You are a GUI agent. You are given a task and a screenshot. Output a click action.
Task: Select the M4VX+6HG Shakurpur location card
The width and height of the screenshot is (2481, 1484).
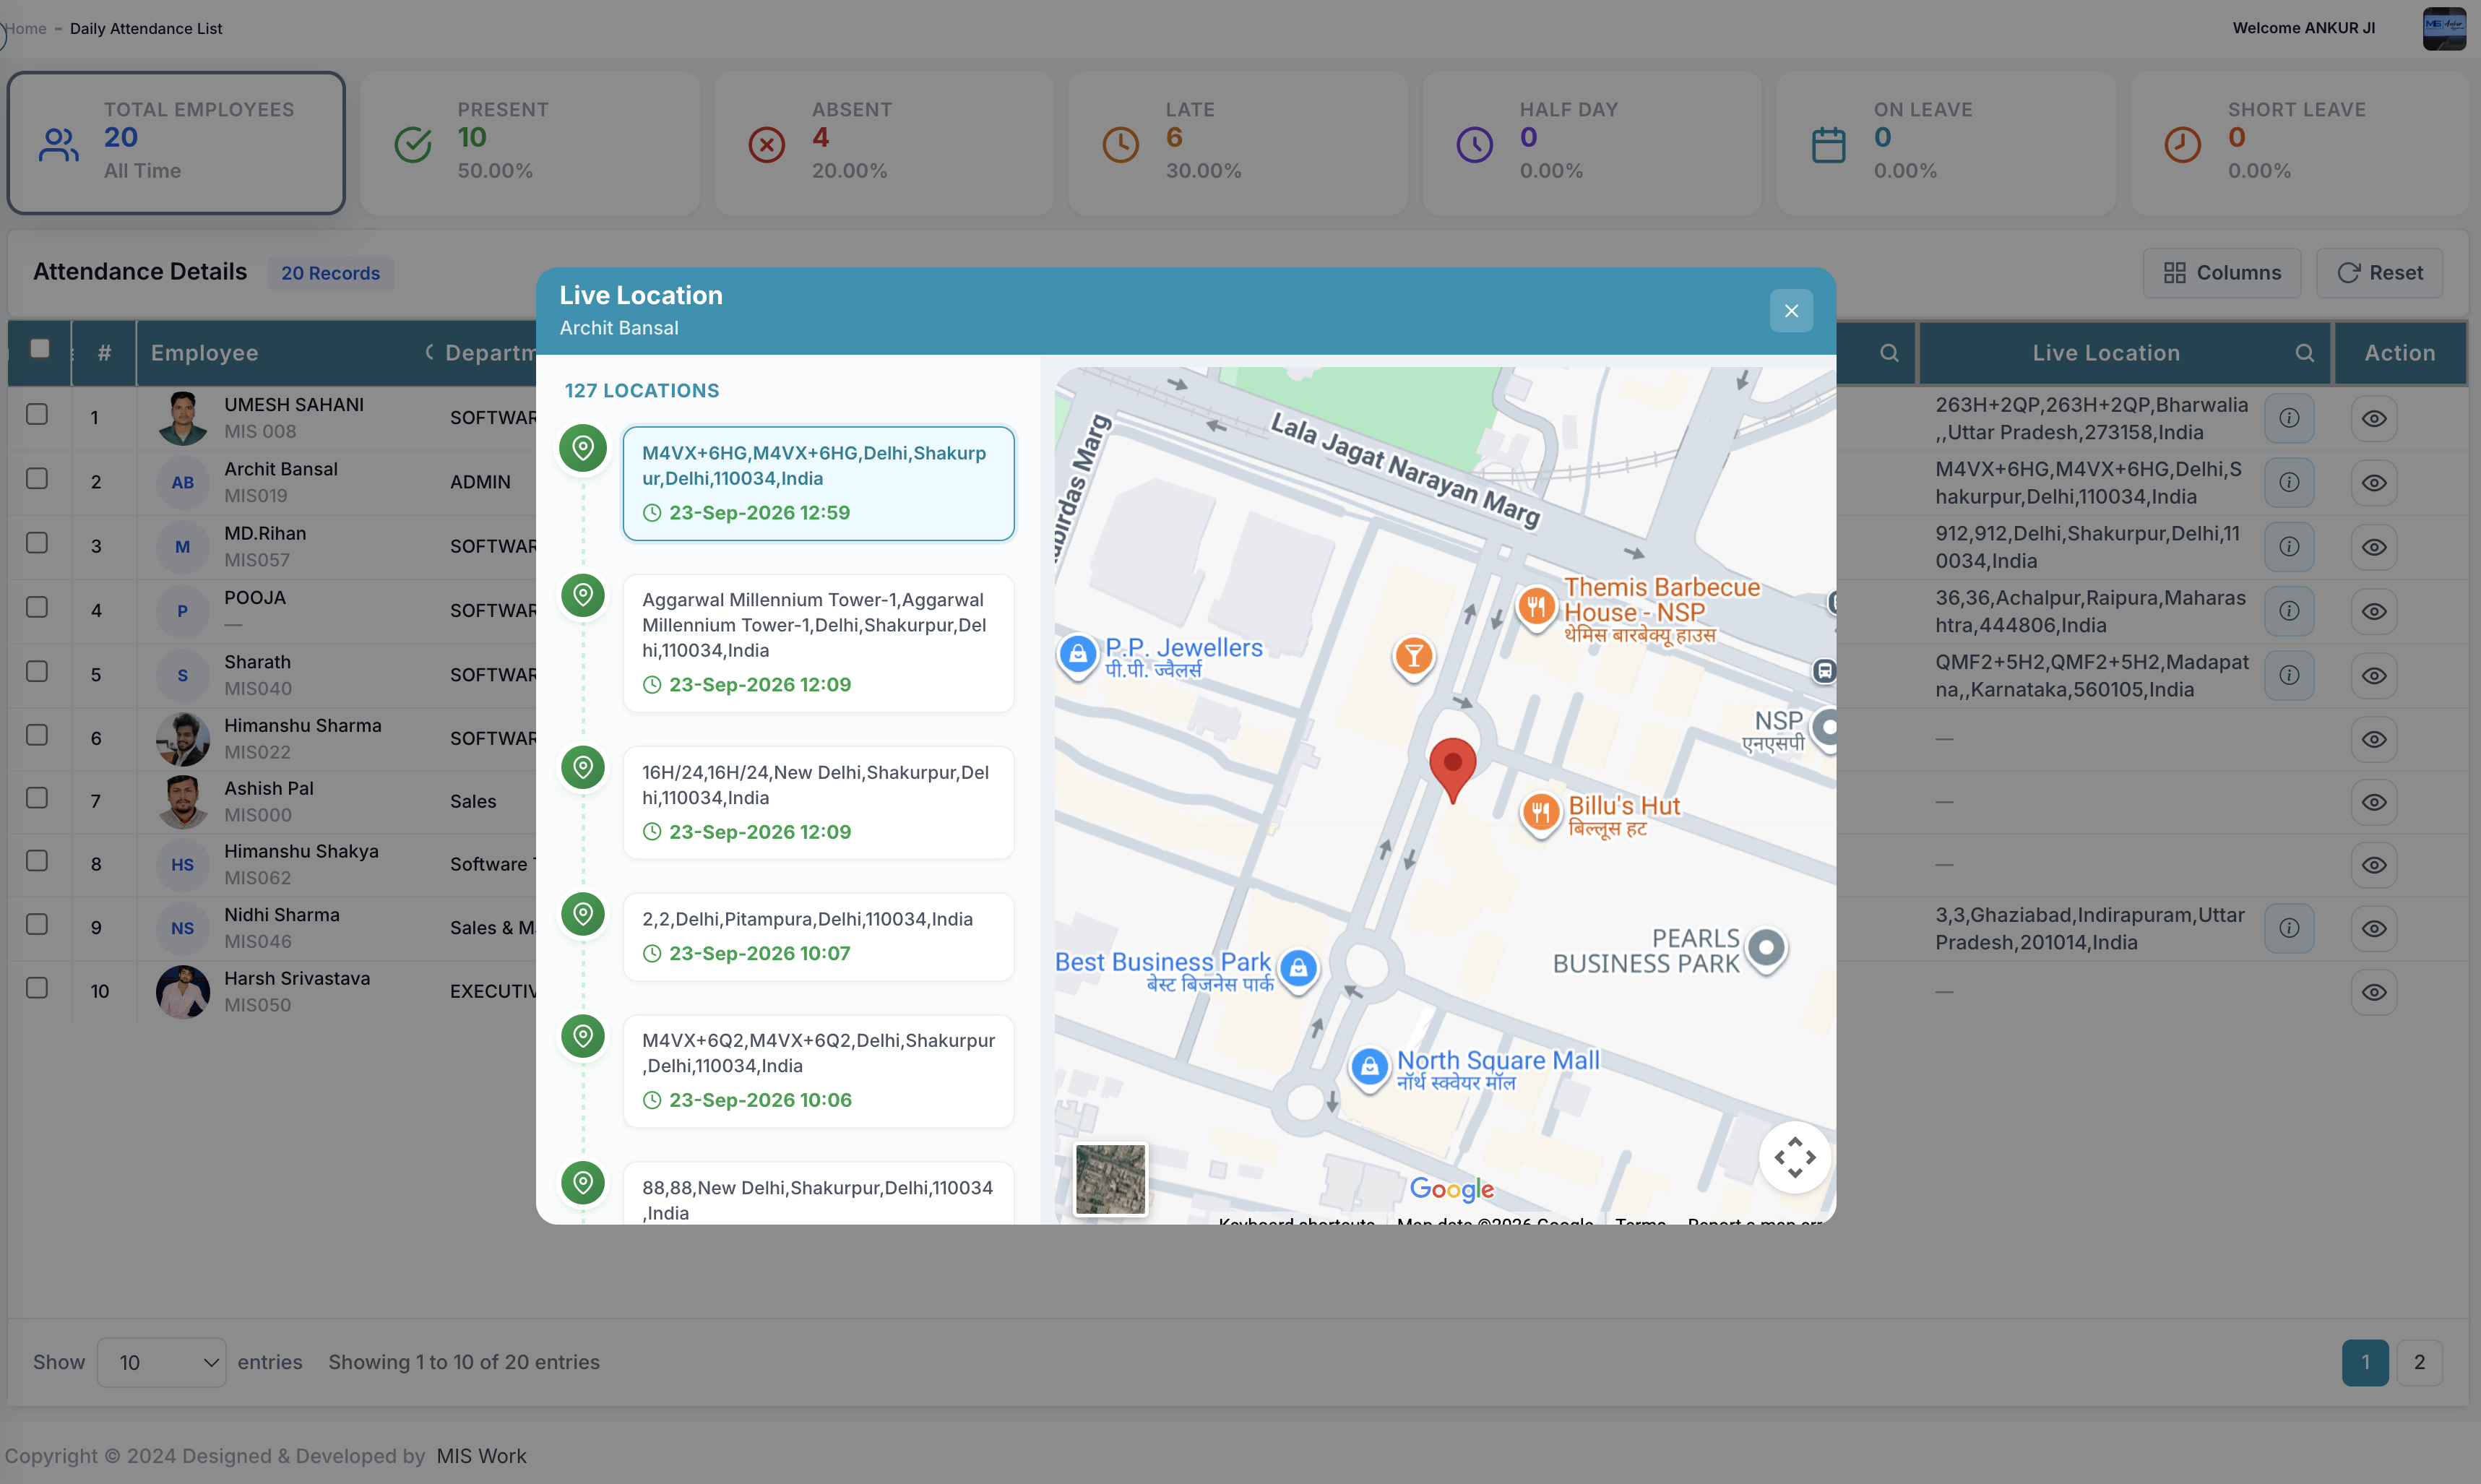(818, 484)
